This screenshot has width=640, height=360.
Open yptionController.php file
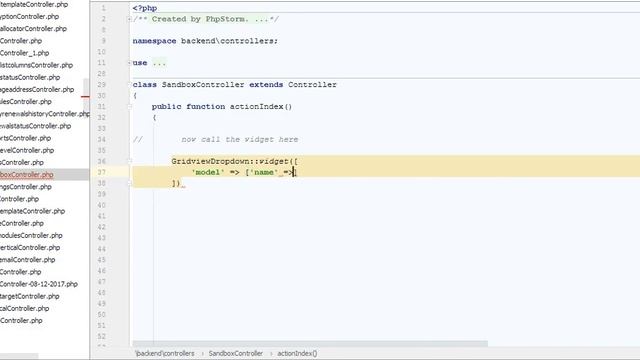(x=29, y=17)
